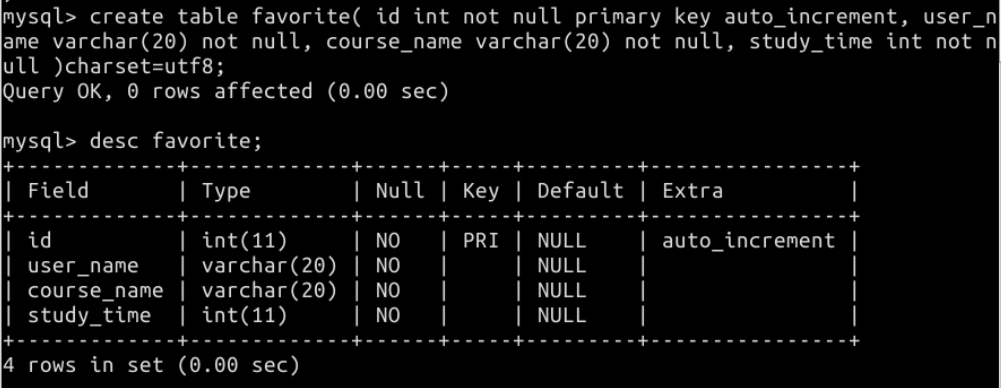
Task: Click the 'Default' column header
Action: 580,191
